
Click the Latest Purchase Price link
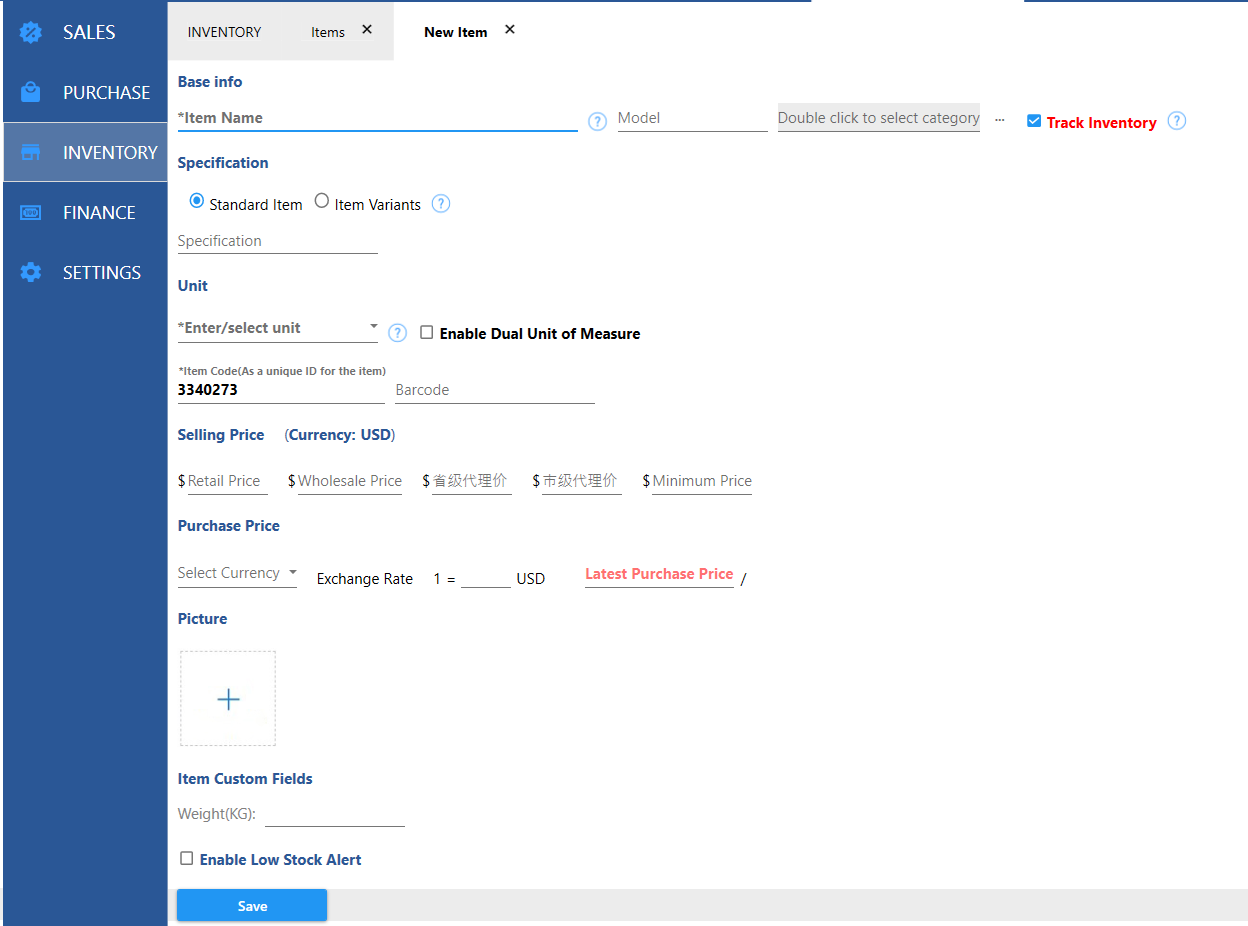pos(659,574)
